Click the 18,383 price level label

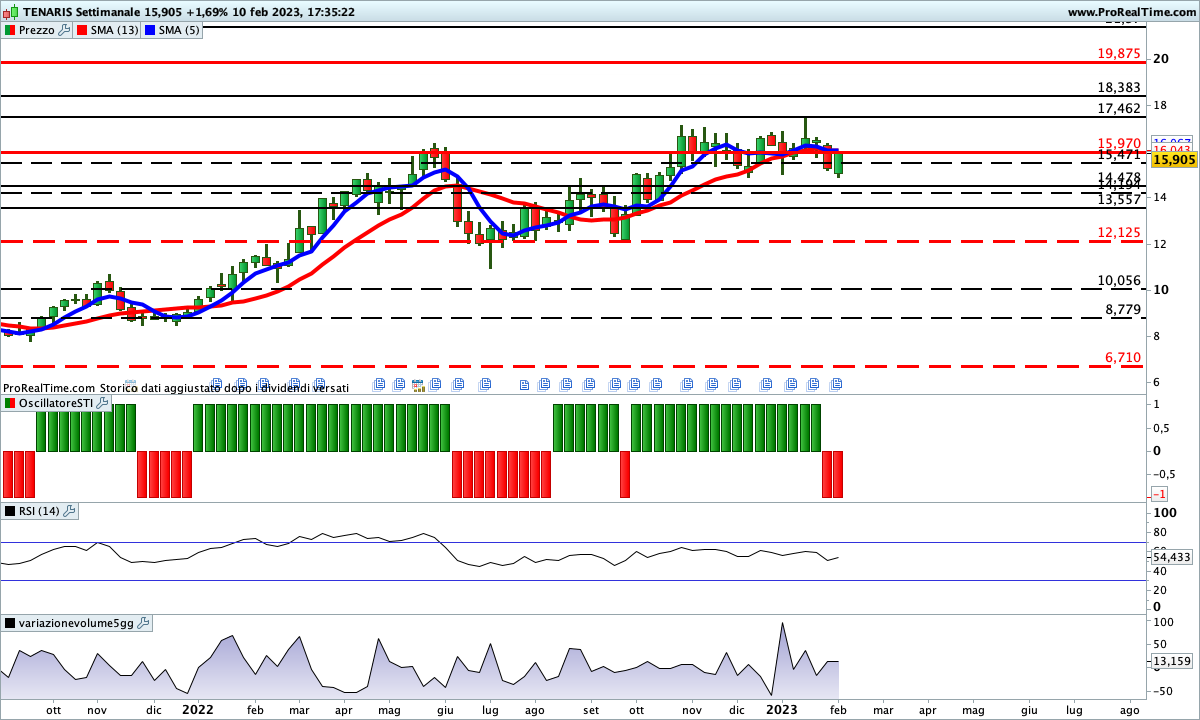click(x=1119, y=88)
